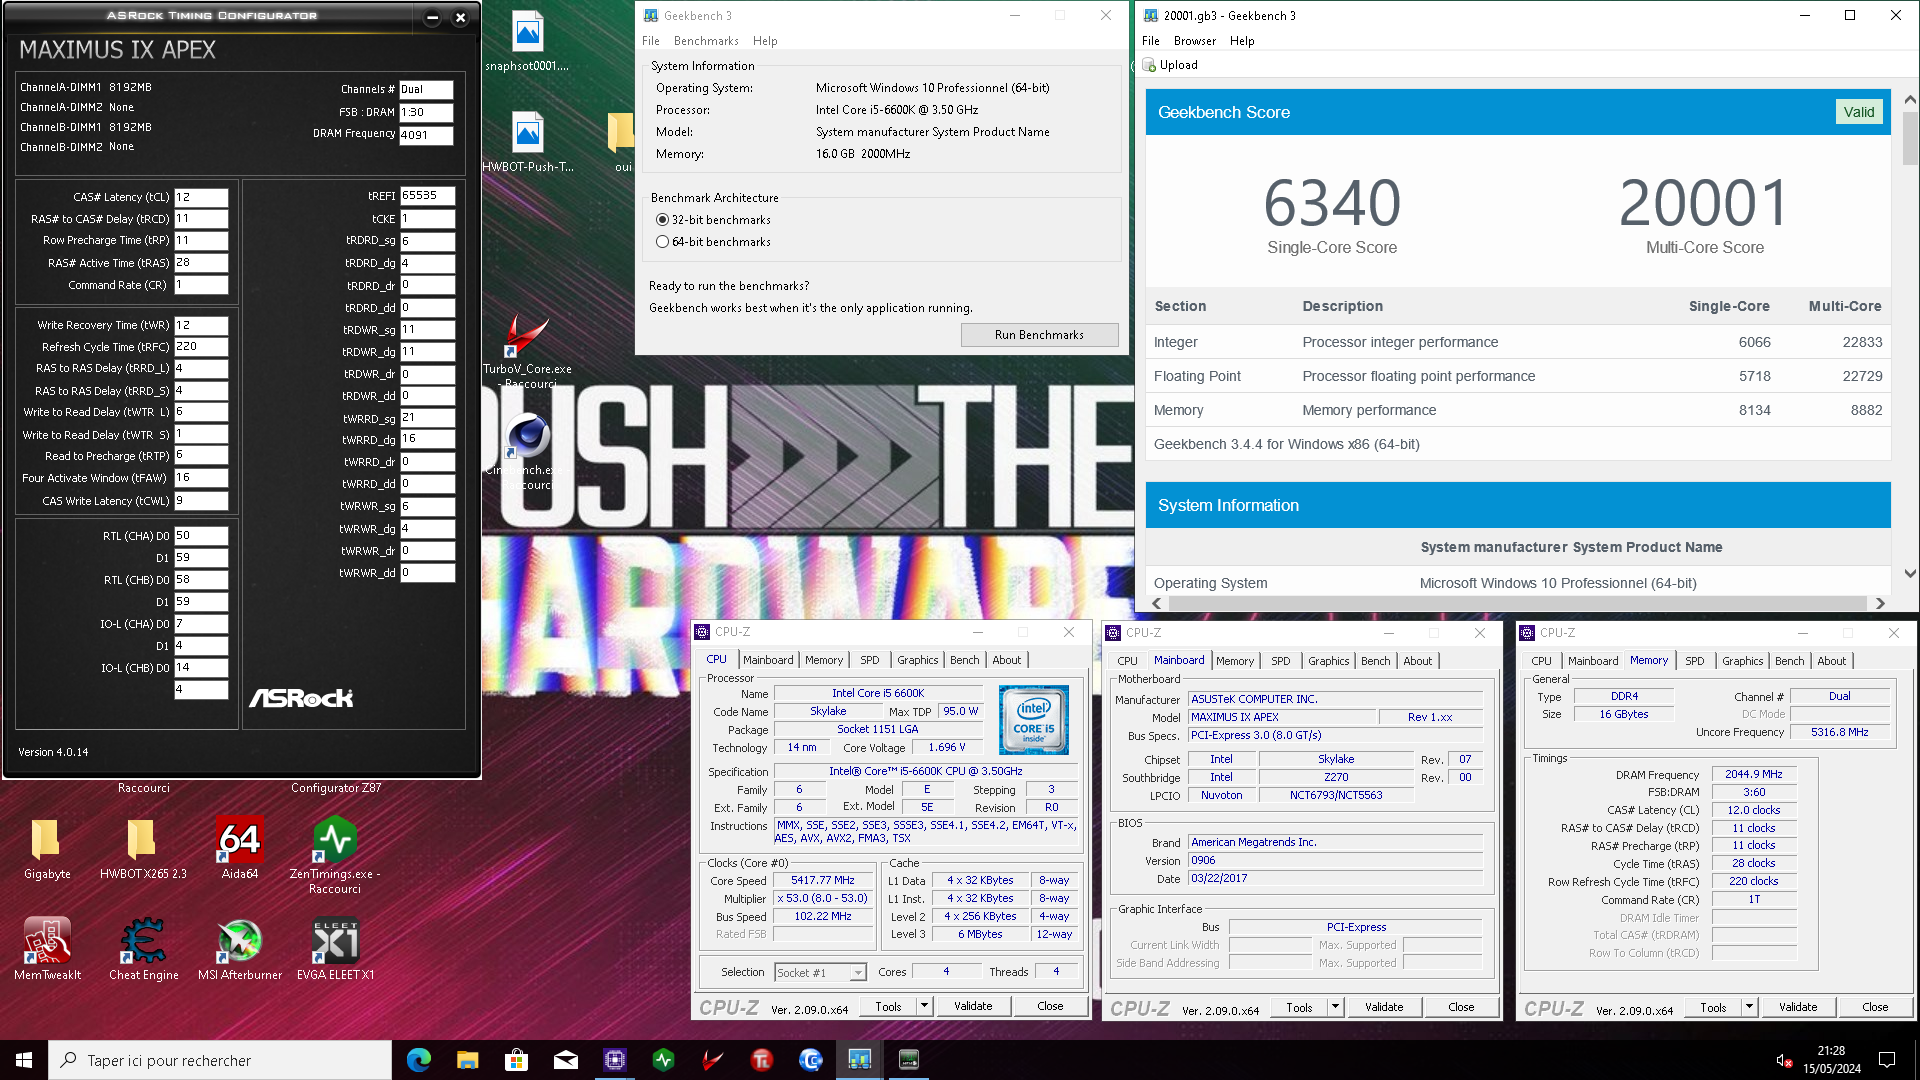
Task: Open the Windows Start menu
Action: point(24,1060)
